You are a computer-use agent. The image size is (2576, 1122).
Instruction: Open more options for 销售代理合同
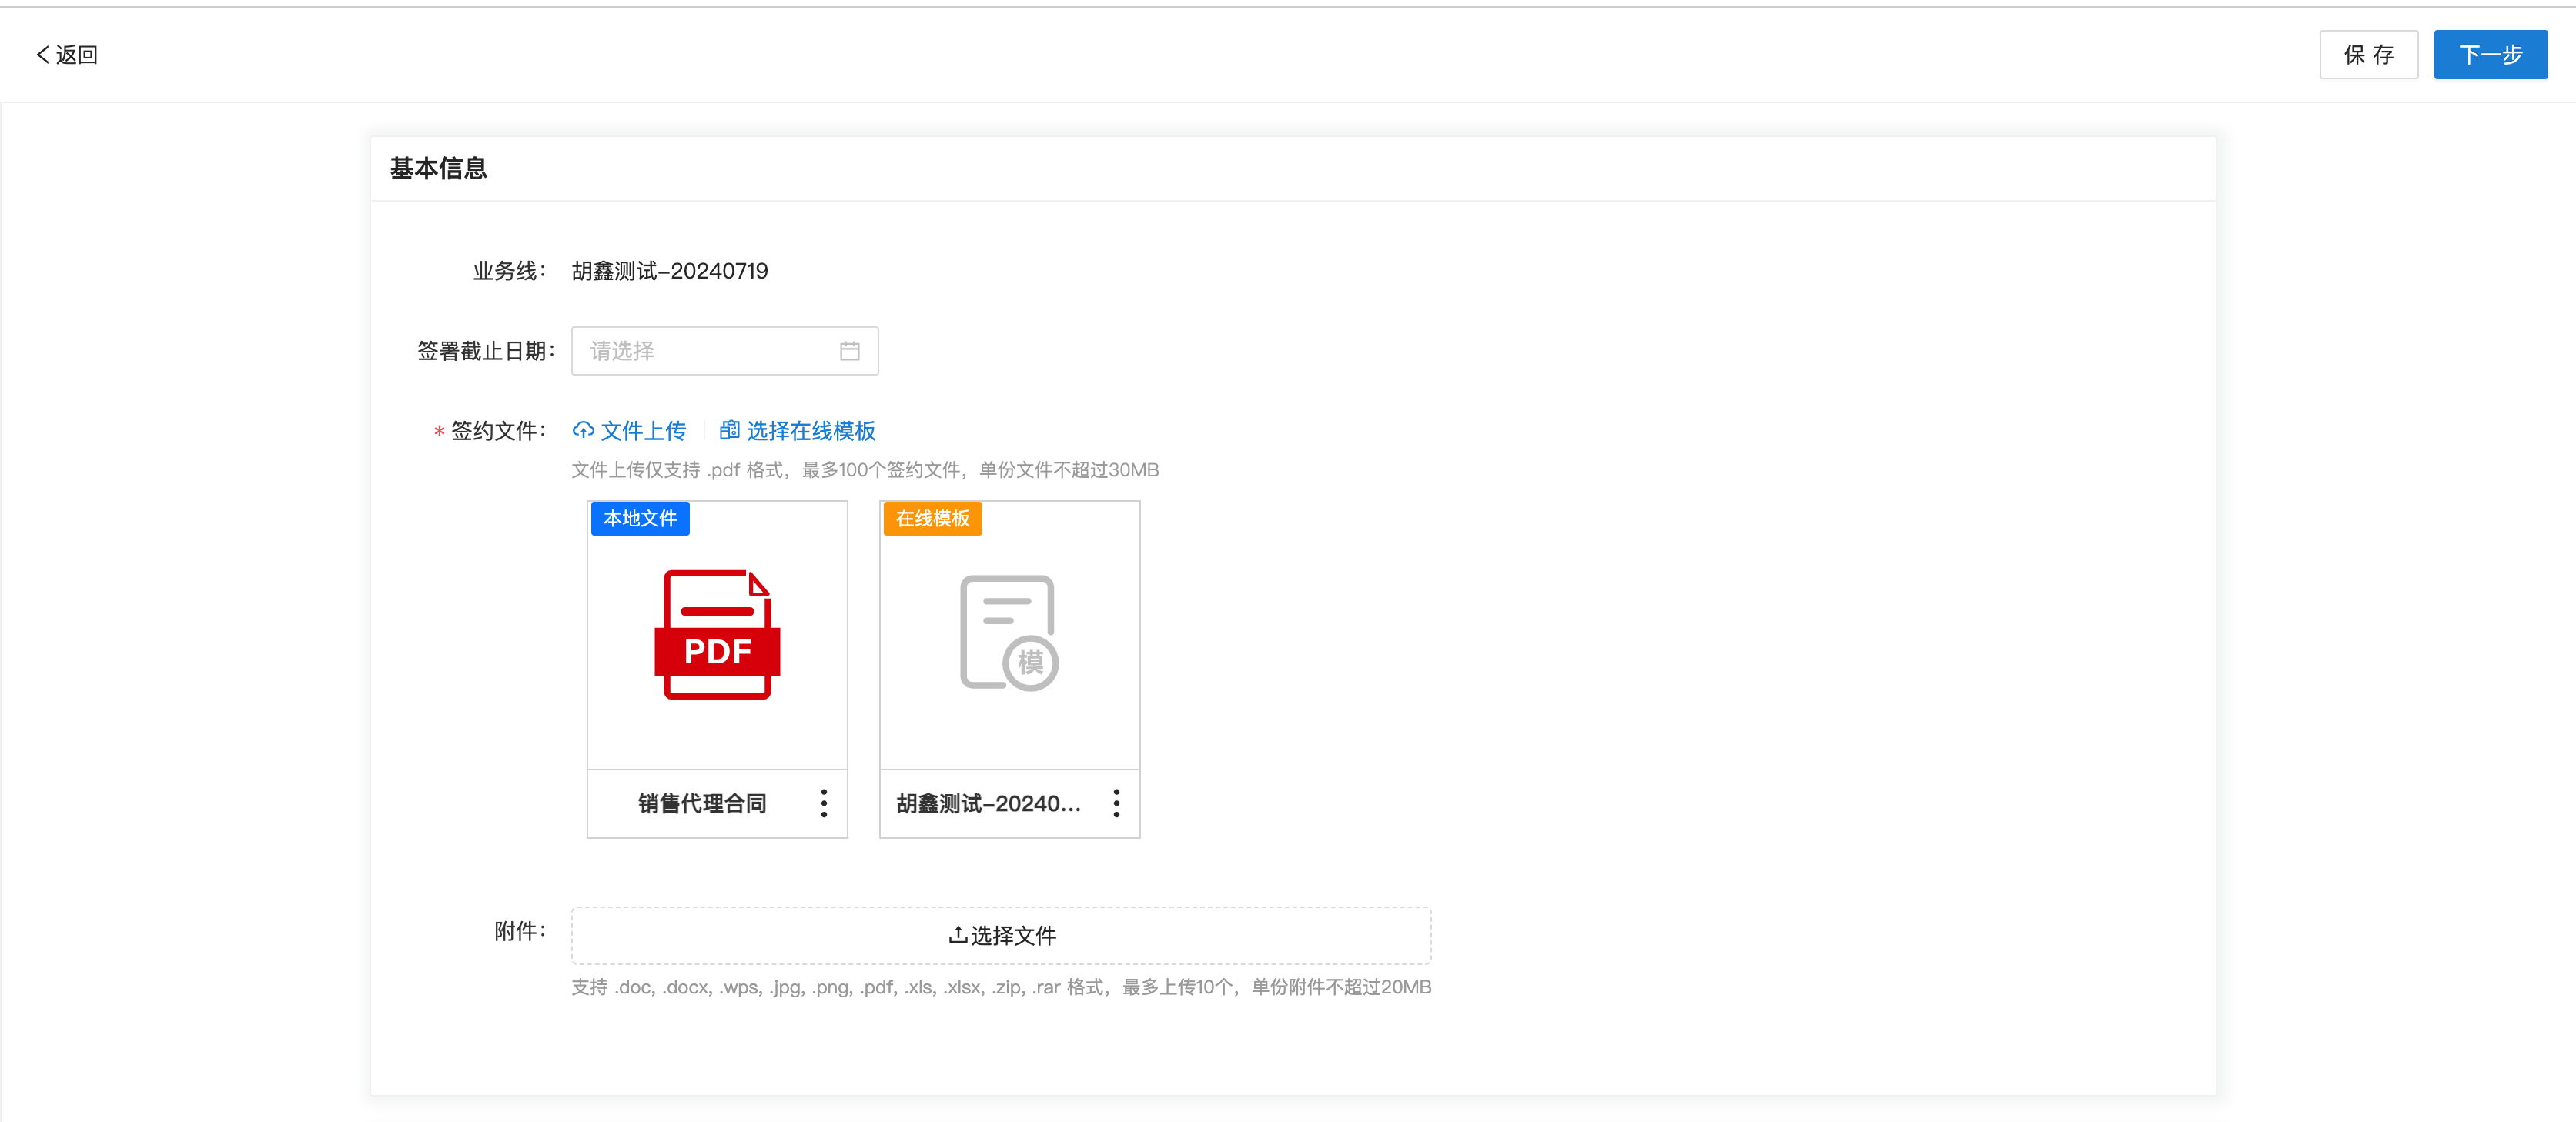coord(824,803)
